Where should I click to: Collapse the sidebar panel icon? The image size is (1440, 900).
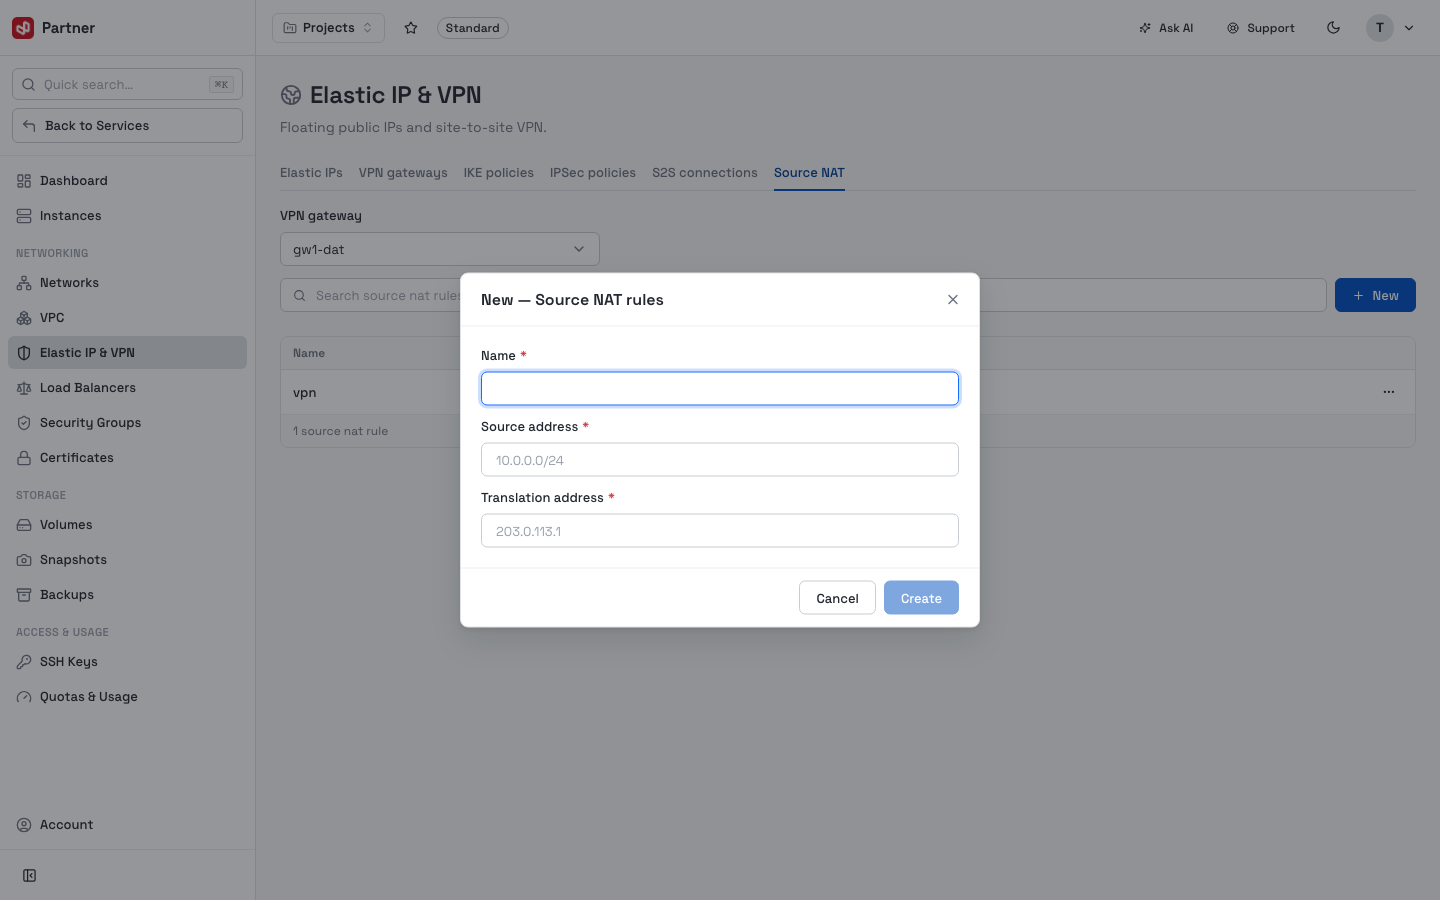30,876
